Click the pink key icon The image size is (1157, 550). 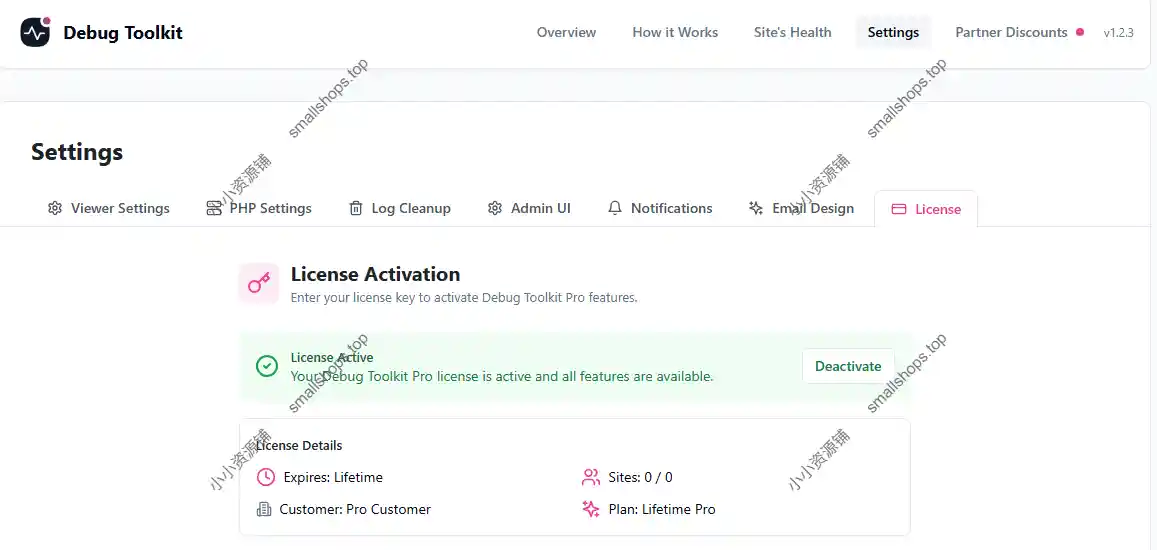(x=258, y=283)
